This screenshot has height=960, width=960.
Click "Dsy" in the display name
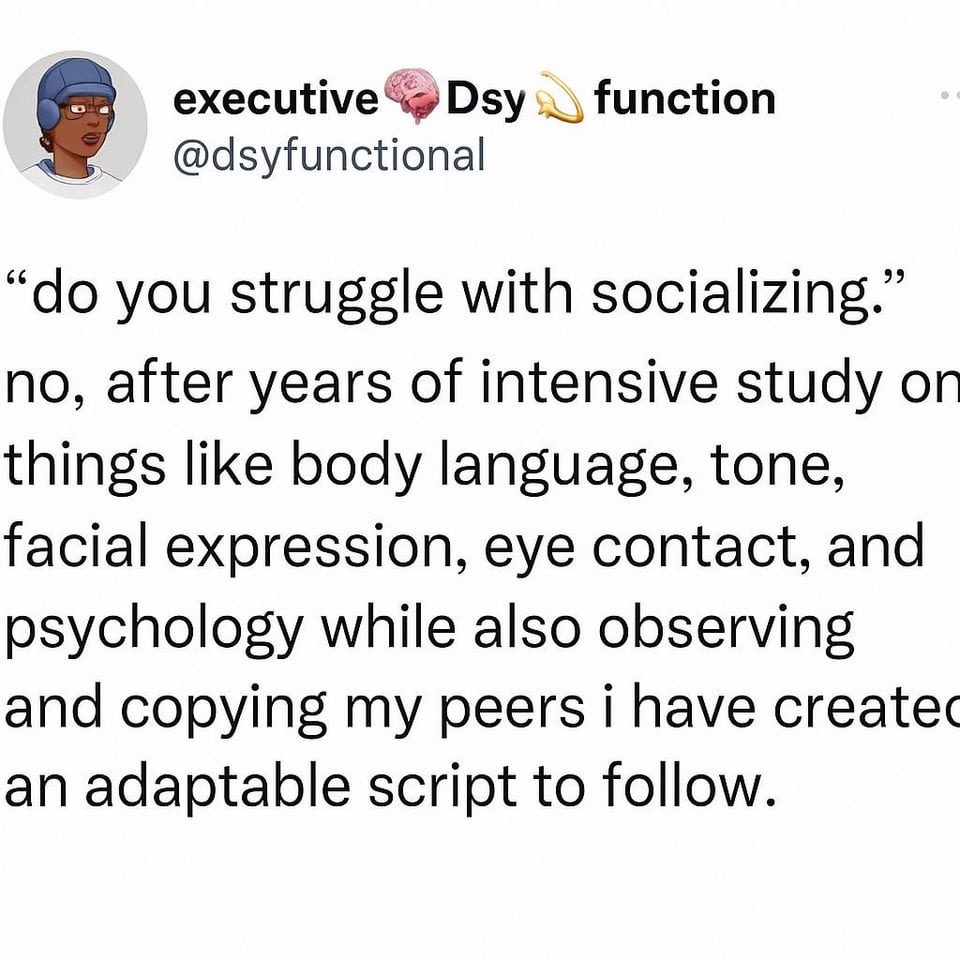coord(485,100)
